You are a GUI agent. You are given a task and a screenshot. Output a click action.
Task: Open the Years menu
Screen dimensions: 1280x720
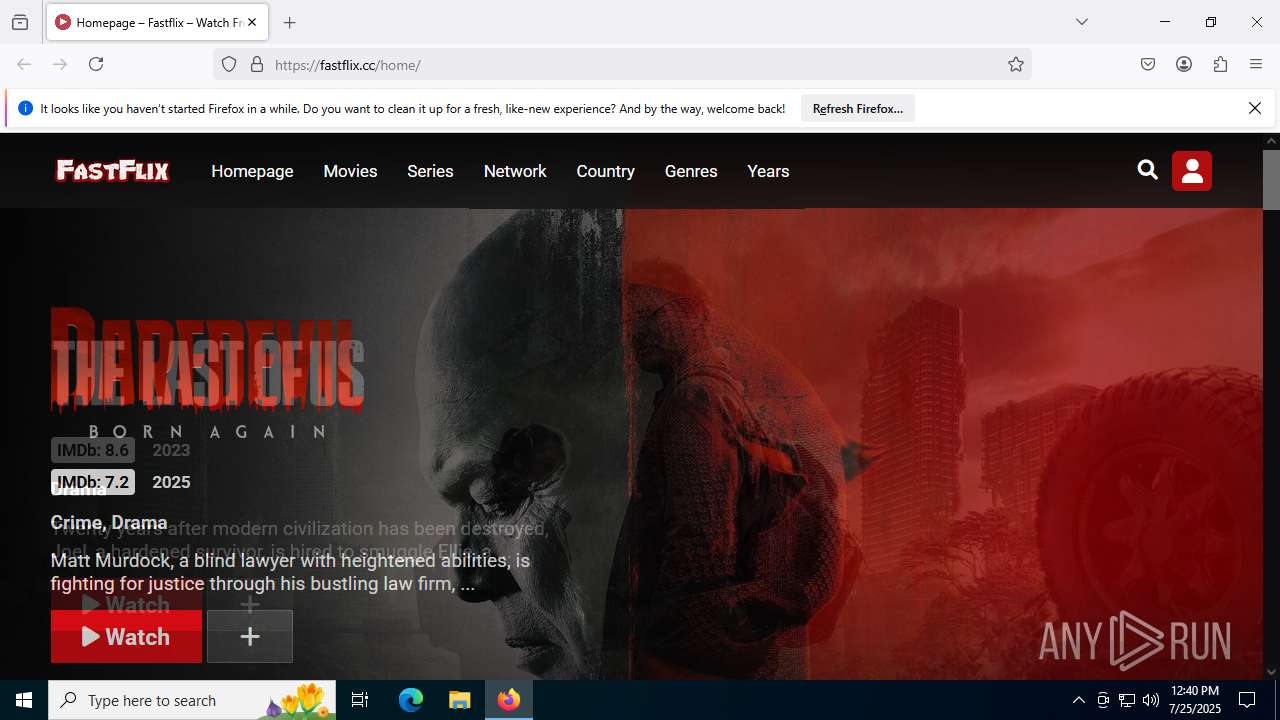[x=768, y=171]
